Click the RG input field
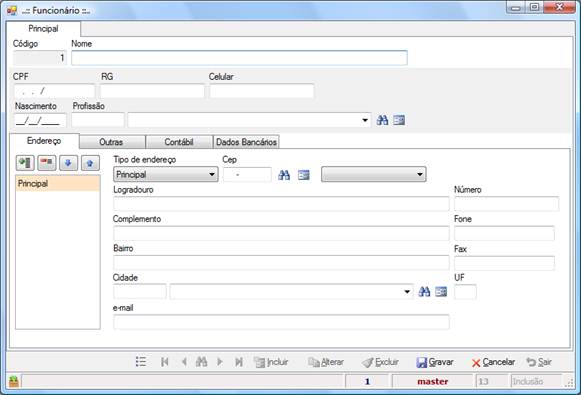The image size is (581, 395). [x=152, y=91]
